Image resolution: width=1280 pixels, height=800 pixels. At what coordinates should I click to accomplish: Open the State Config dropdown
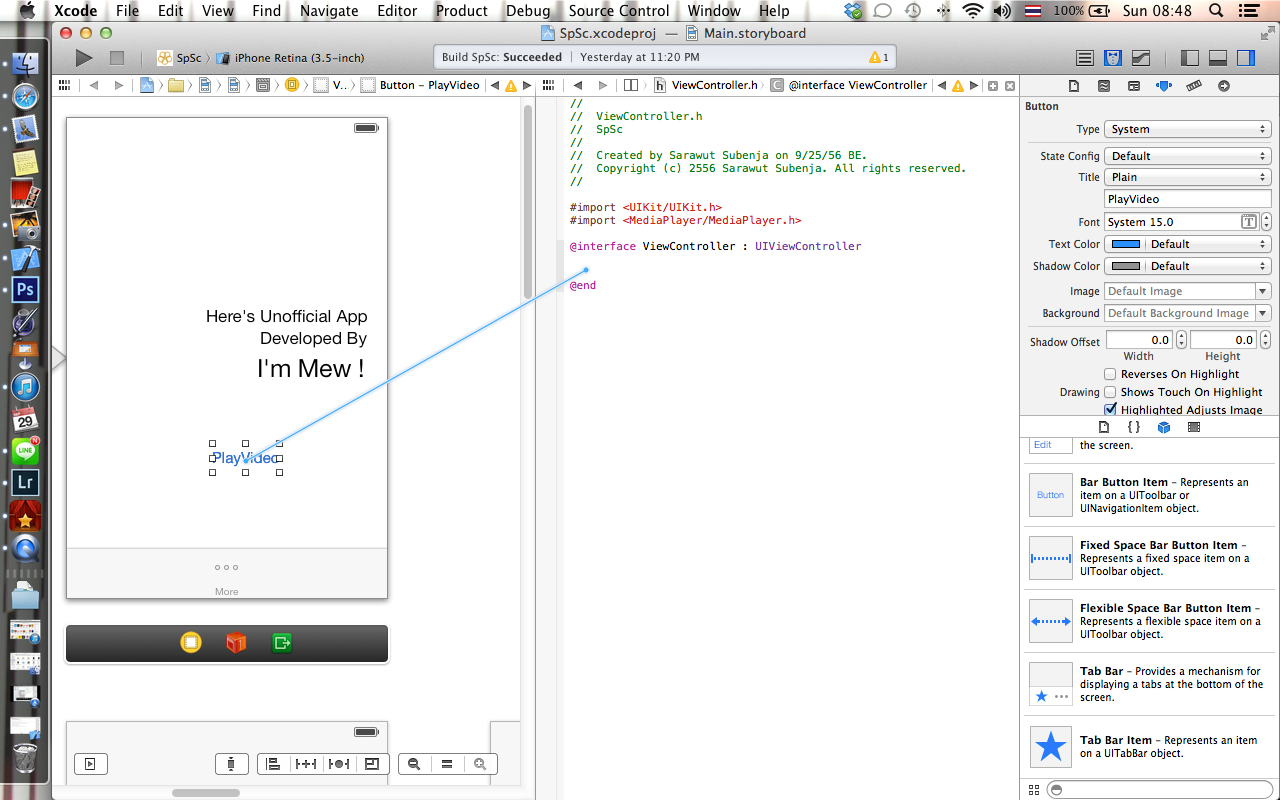(1188, 156)
